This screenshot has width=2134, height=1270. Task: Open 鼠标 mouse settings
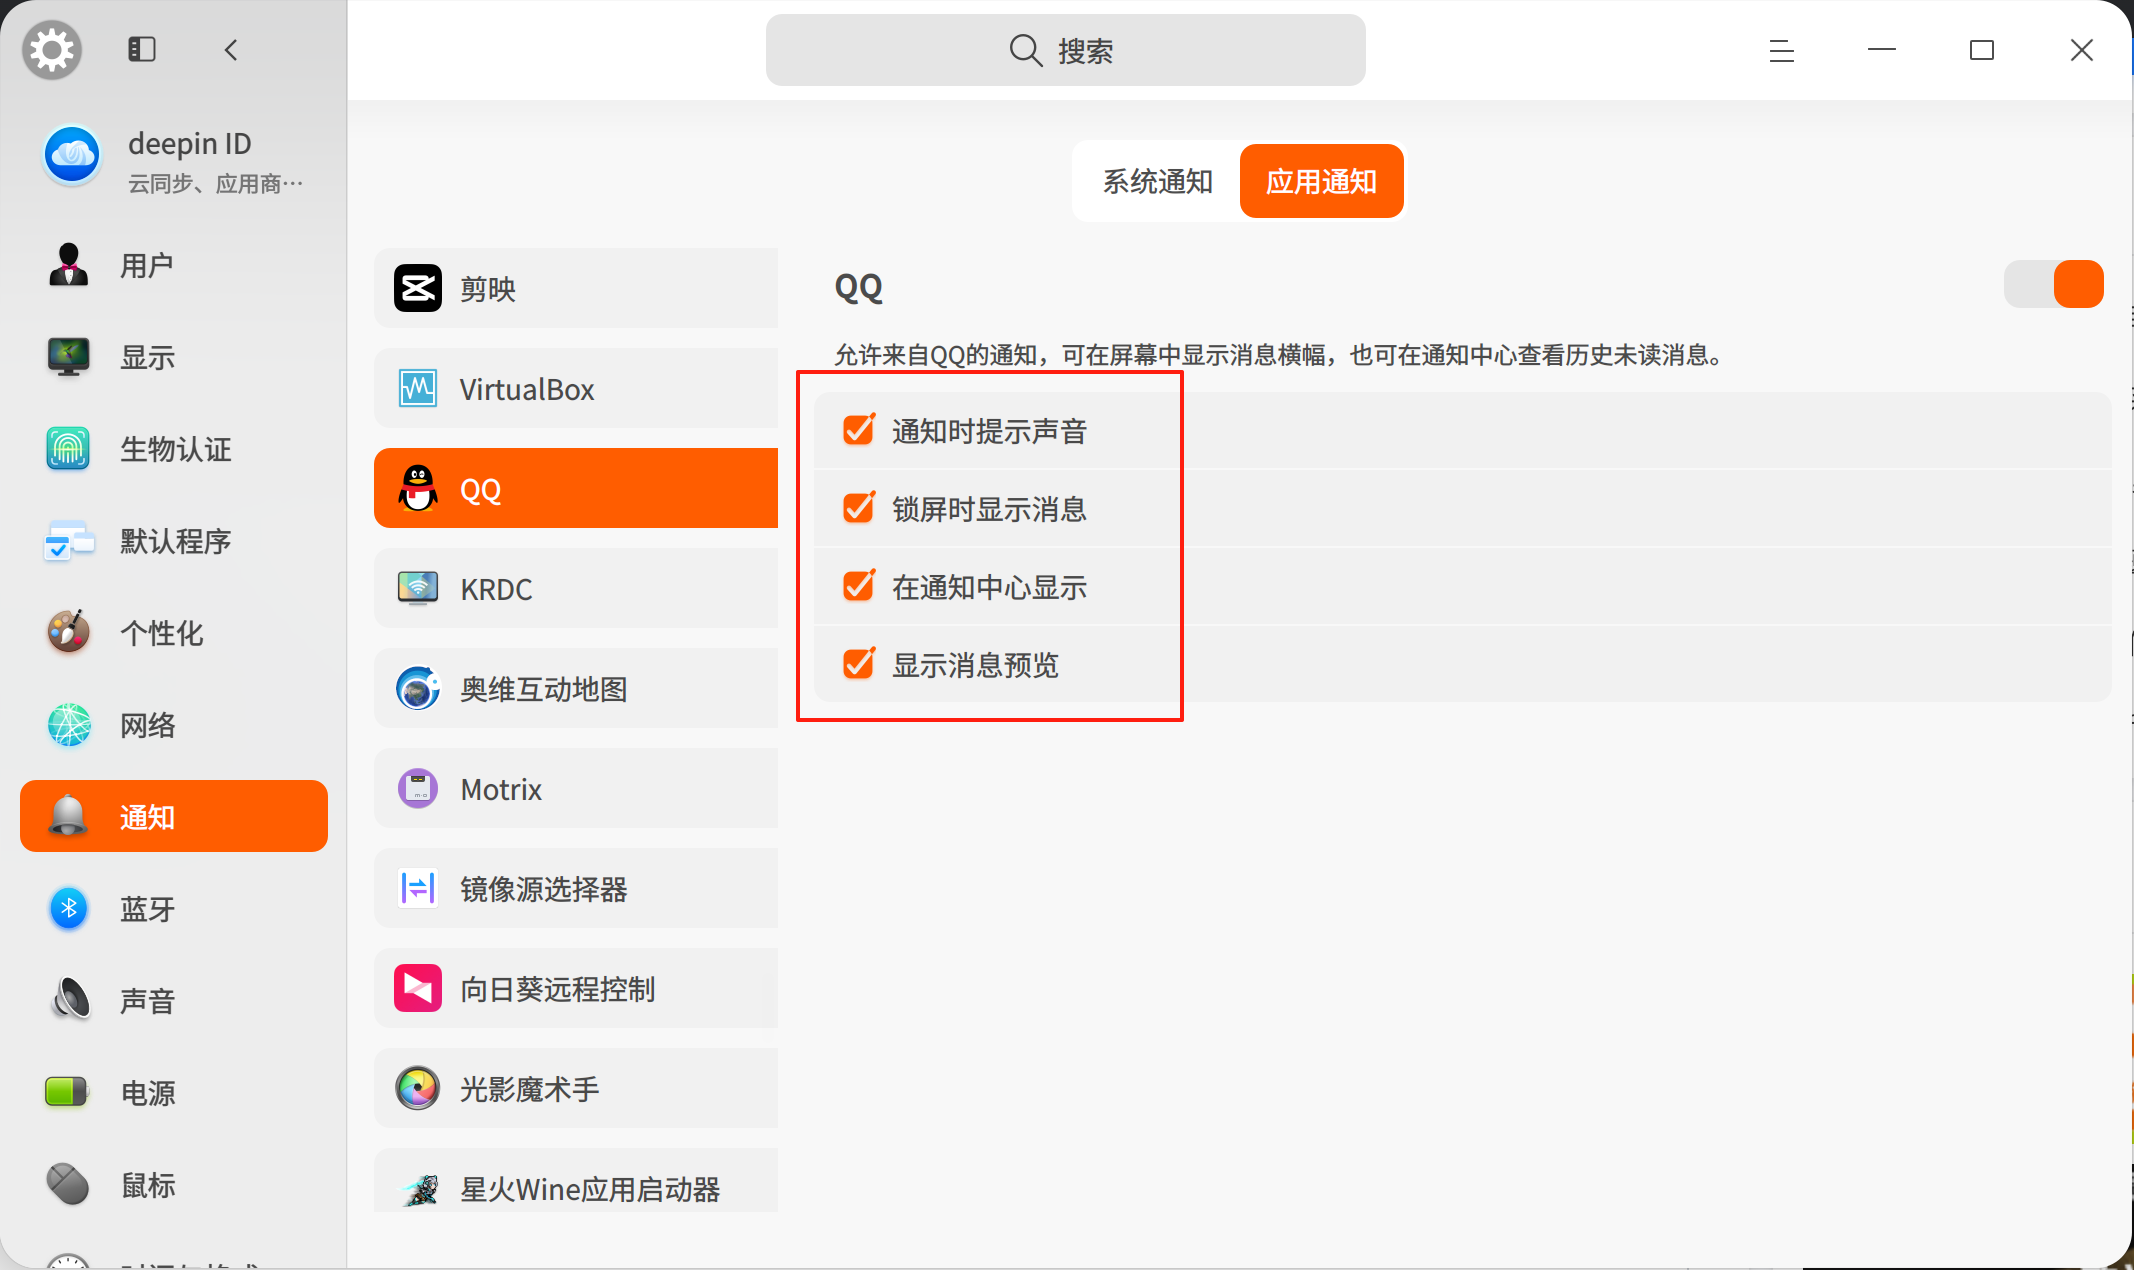[x=174, y=1185]
